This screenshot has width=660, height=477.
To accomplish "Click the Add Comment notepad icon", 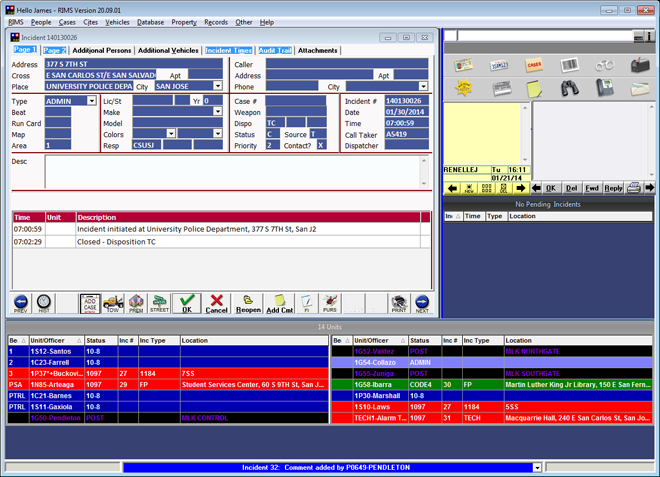I will (280, 303).
